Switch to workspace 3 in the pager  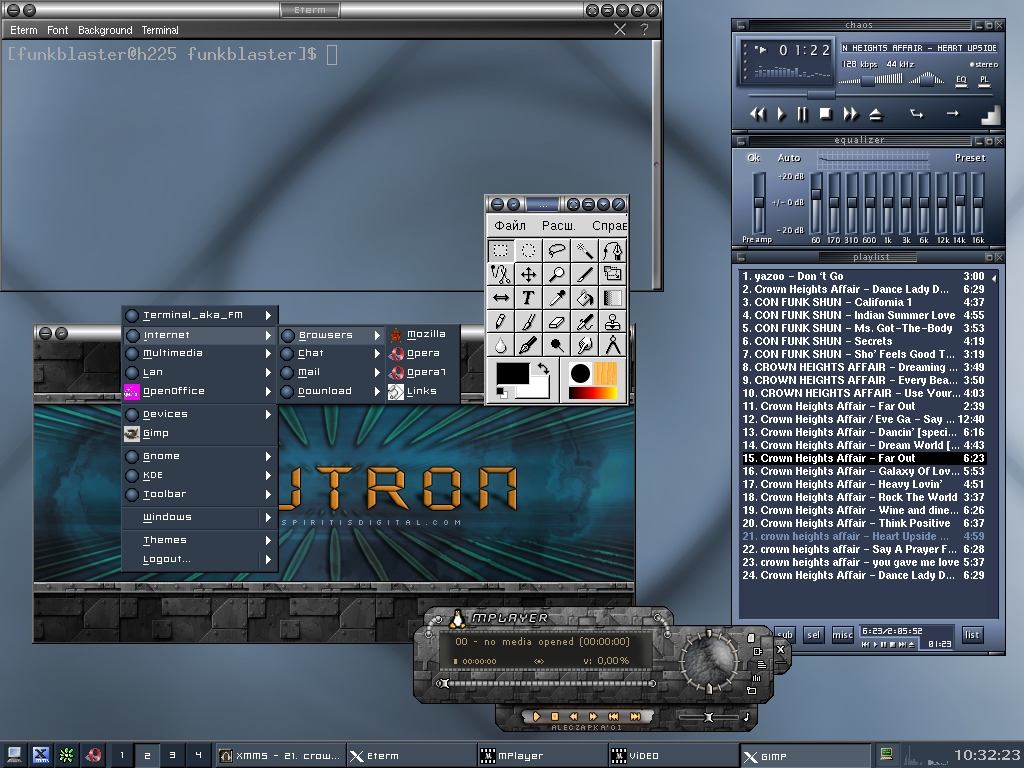click(x=172, y=756)
